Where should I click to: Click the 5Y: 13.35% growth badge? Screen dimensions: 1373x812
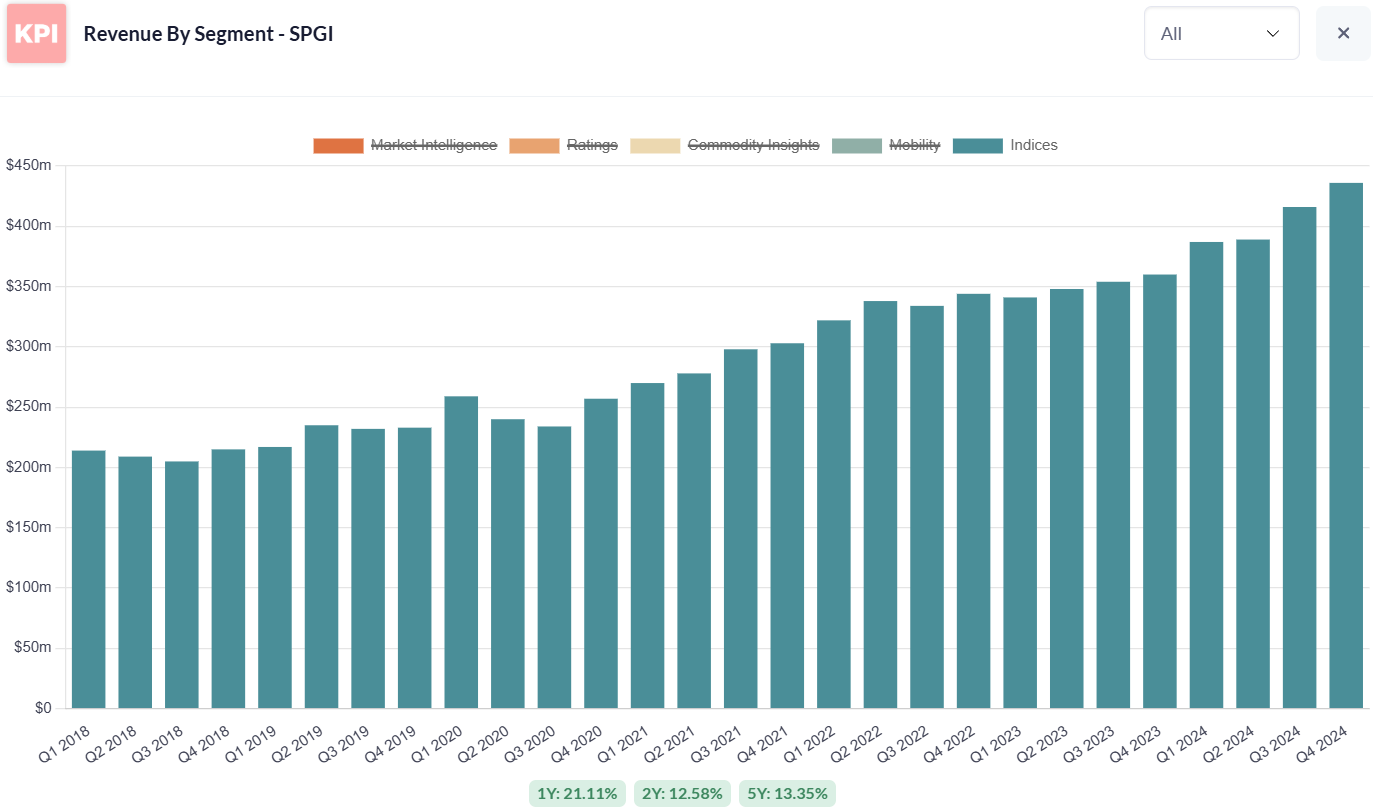click(788, 794)
